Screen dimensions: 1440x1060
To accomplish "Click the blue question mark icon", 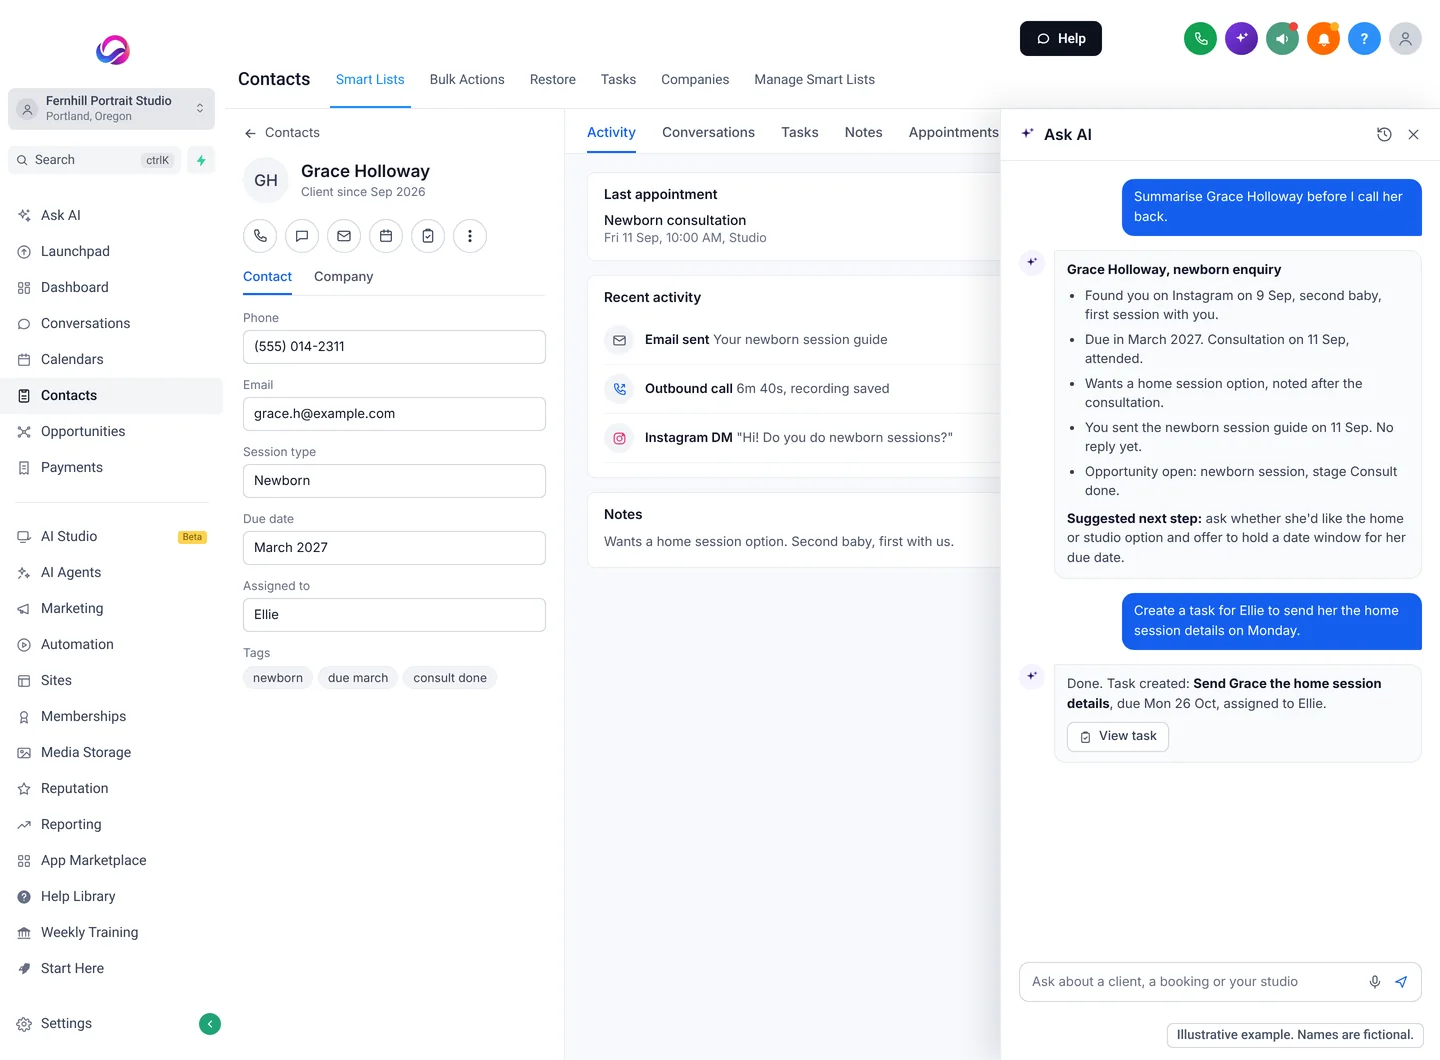I will coord(1364,39).
